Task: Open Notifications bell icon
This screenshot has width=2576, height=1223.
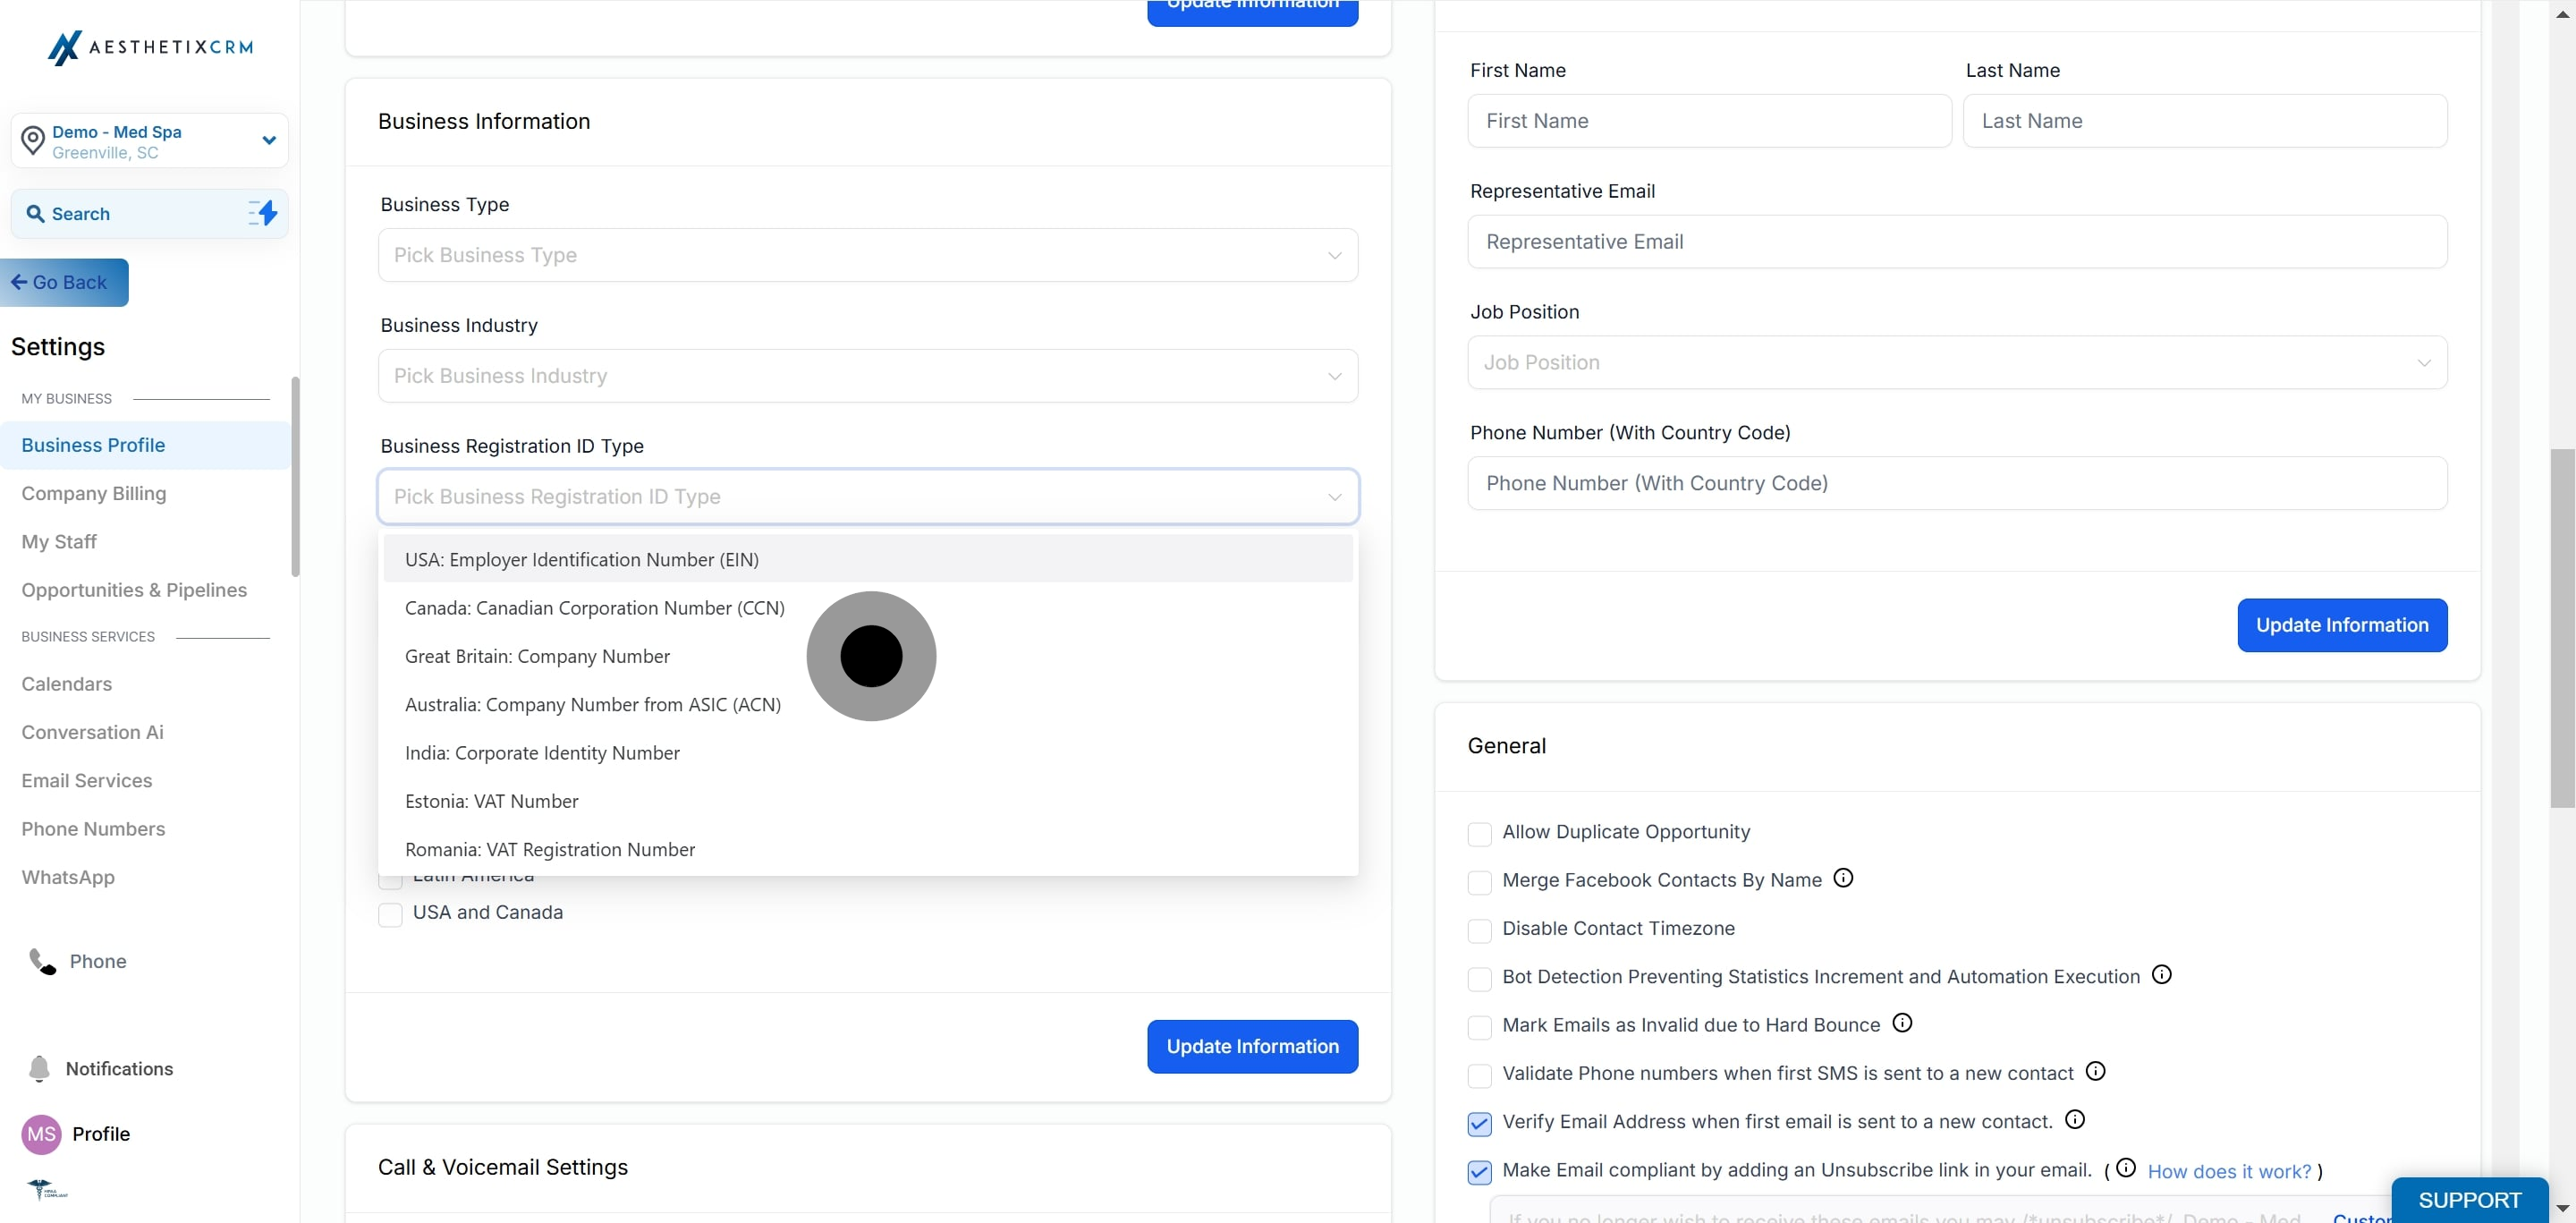Action: point(39,1068)
